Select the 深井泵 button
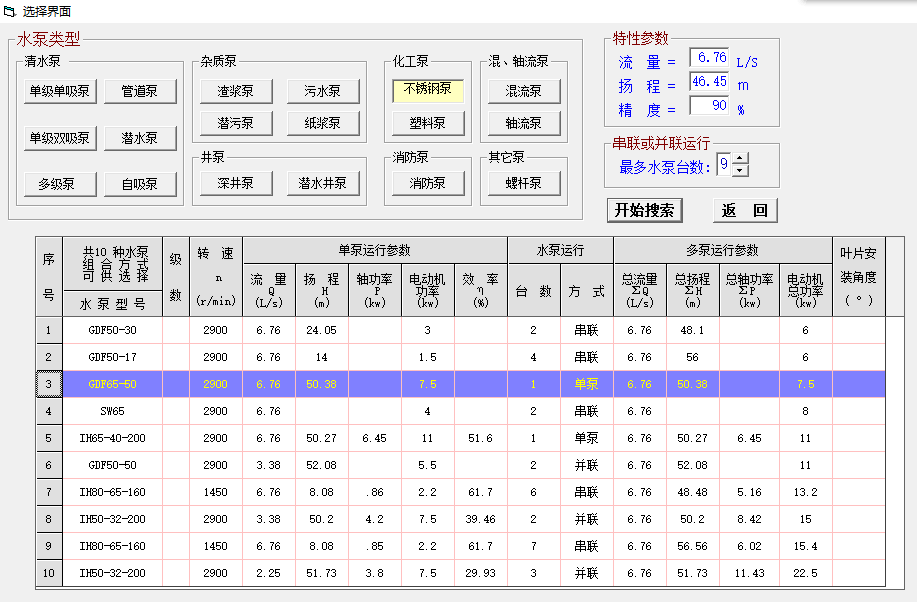The height and width of the screenshot is (602, 917). 236,183
